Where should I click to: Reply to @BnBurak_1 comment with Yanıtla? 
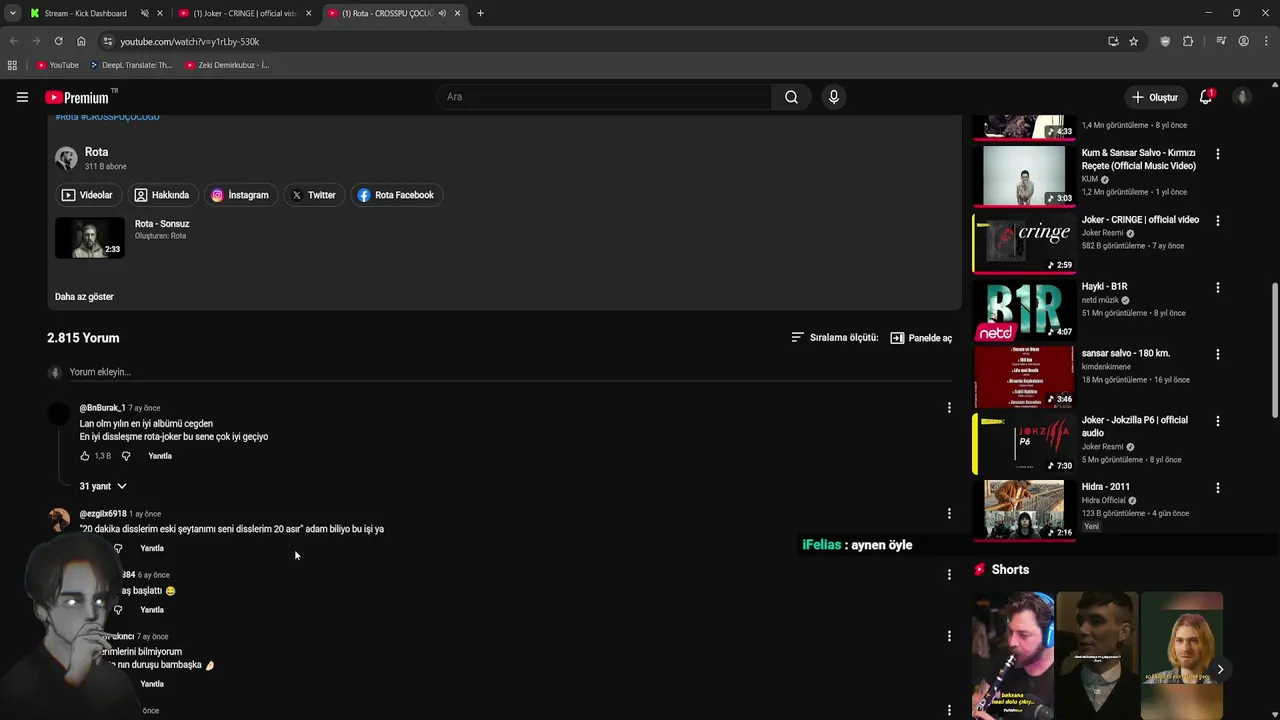[x=160, y=456]
